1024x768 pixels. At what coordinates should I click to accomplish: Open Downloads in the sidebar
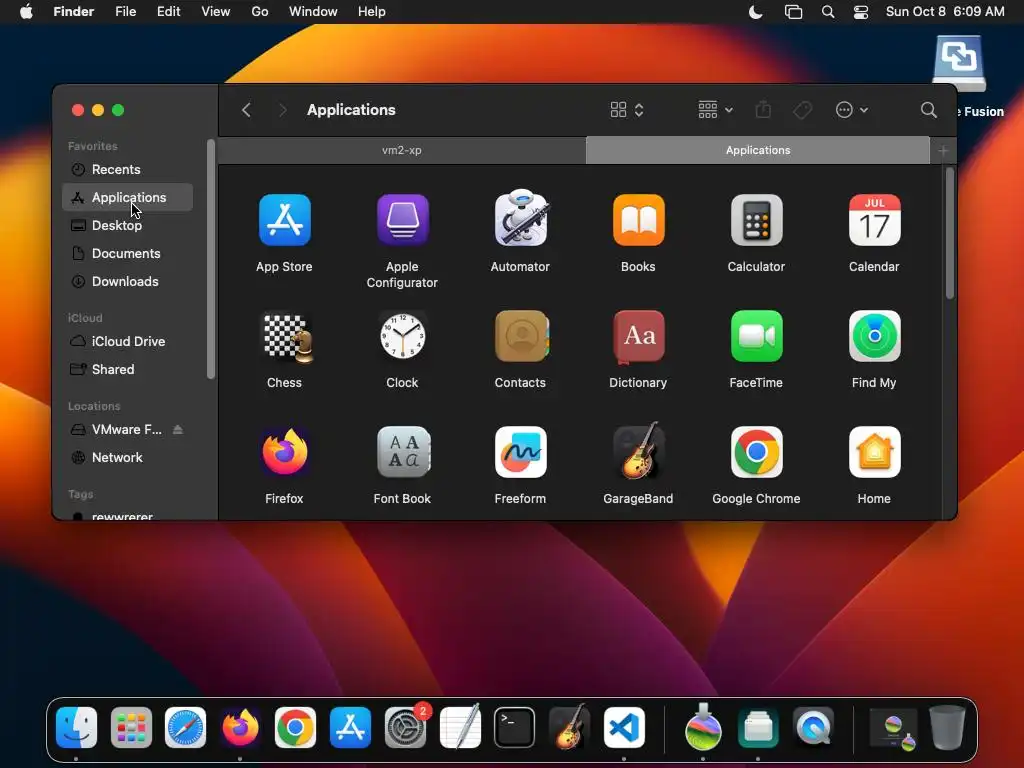(x=127, y=281)
